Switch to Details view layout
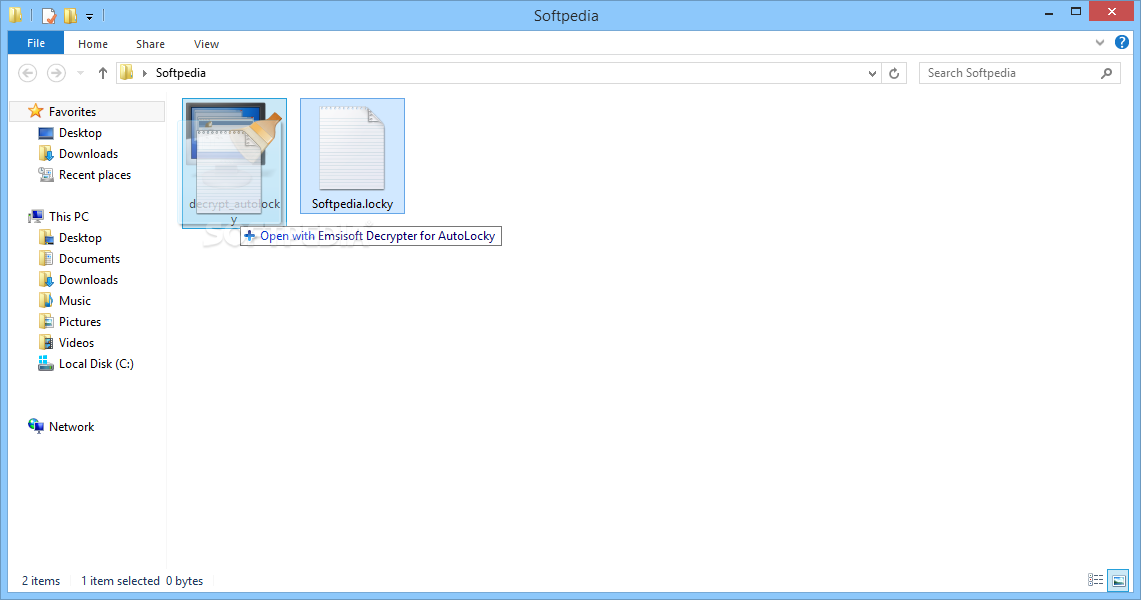This screenshot has width=1141, height=600. click(1095, 580)
